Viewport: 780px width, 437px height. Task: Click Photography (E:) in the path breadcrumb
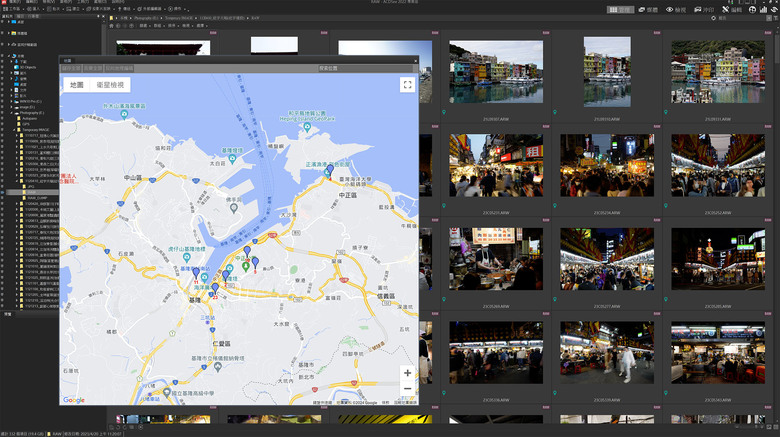pos(145,18)
